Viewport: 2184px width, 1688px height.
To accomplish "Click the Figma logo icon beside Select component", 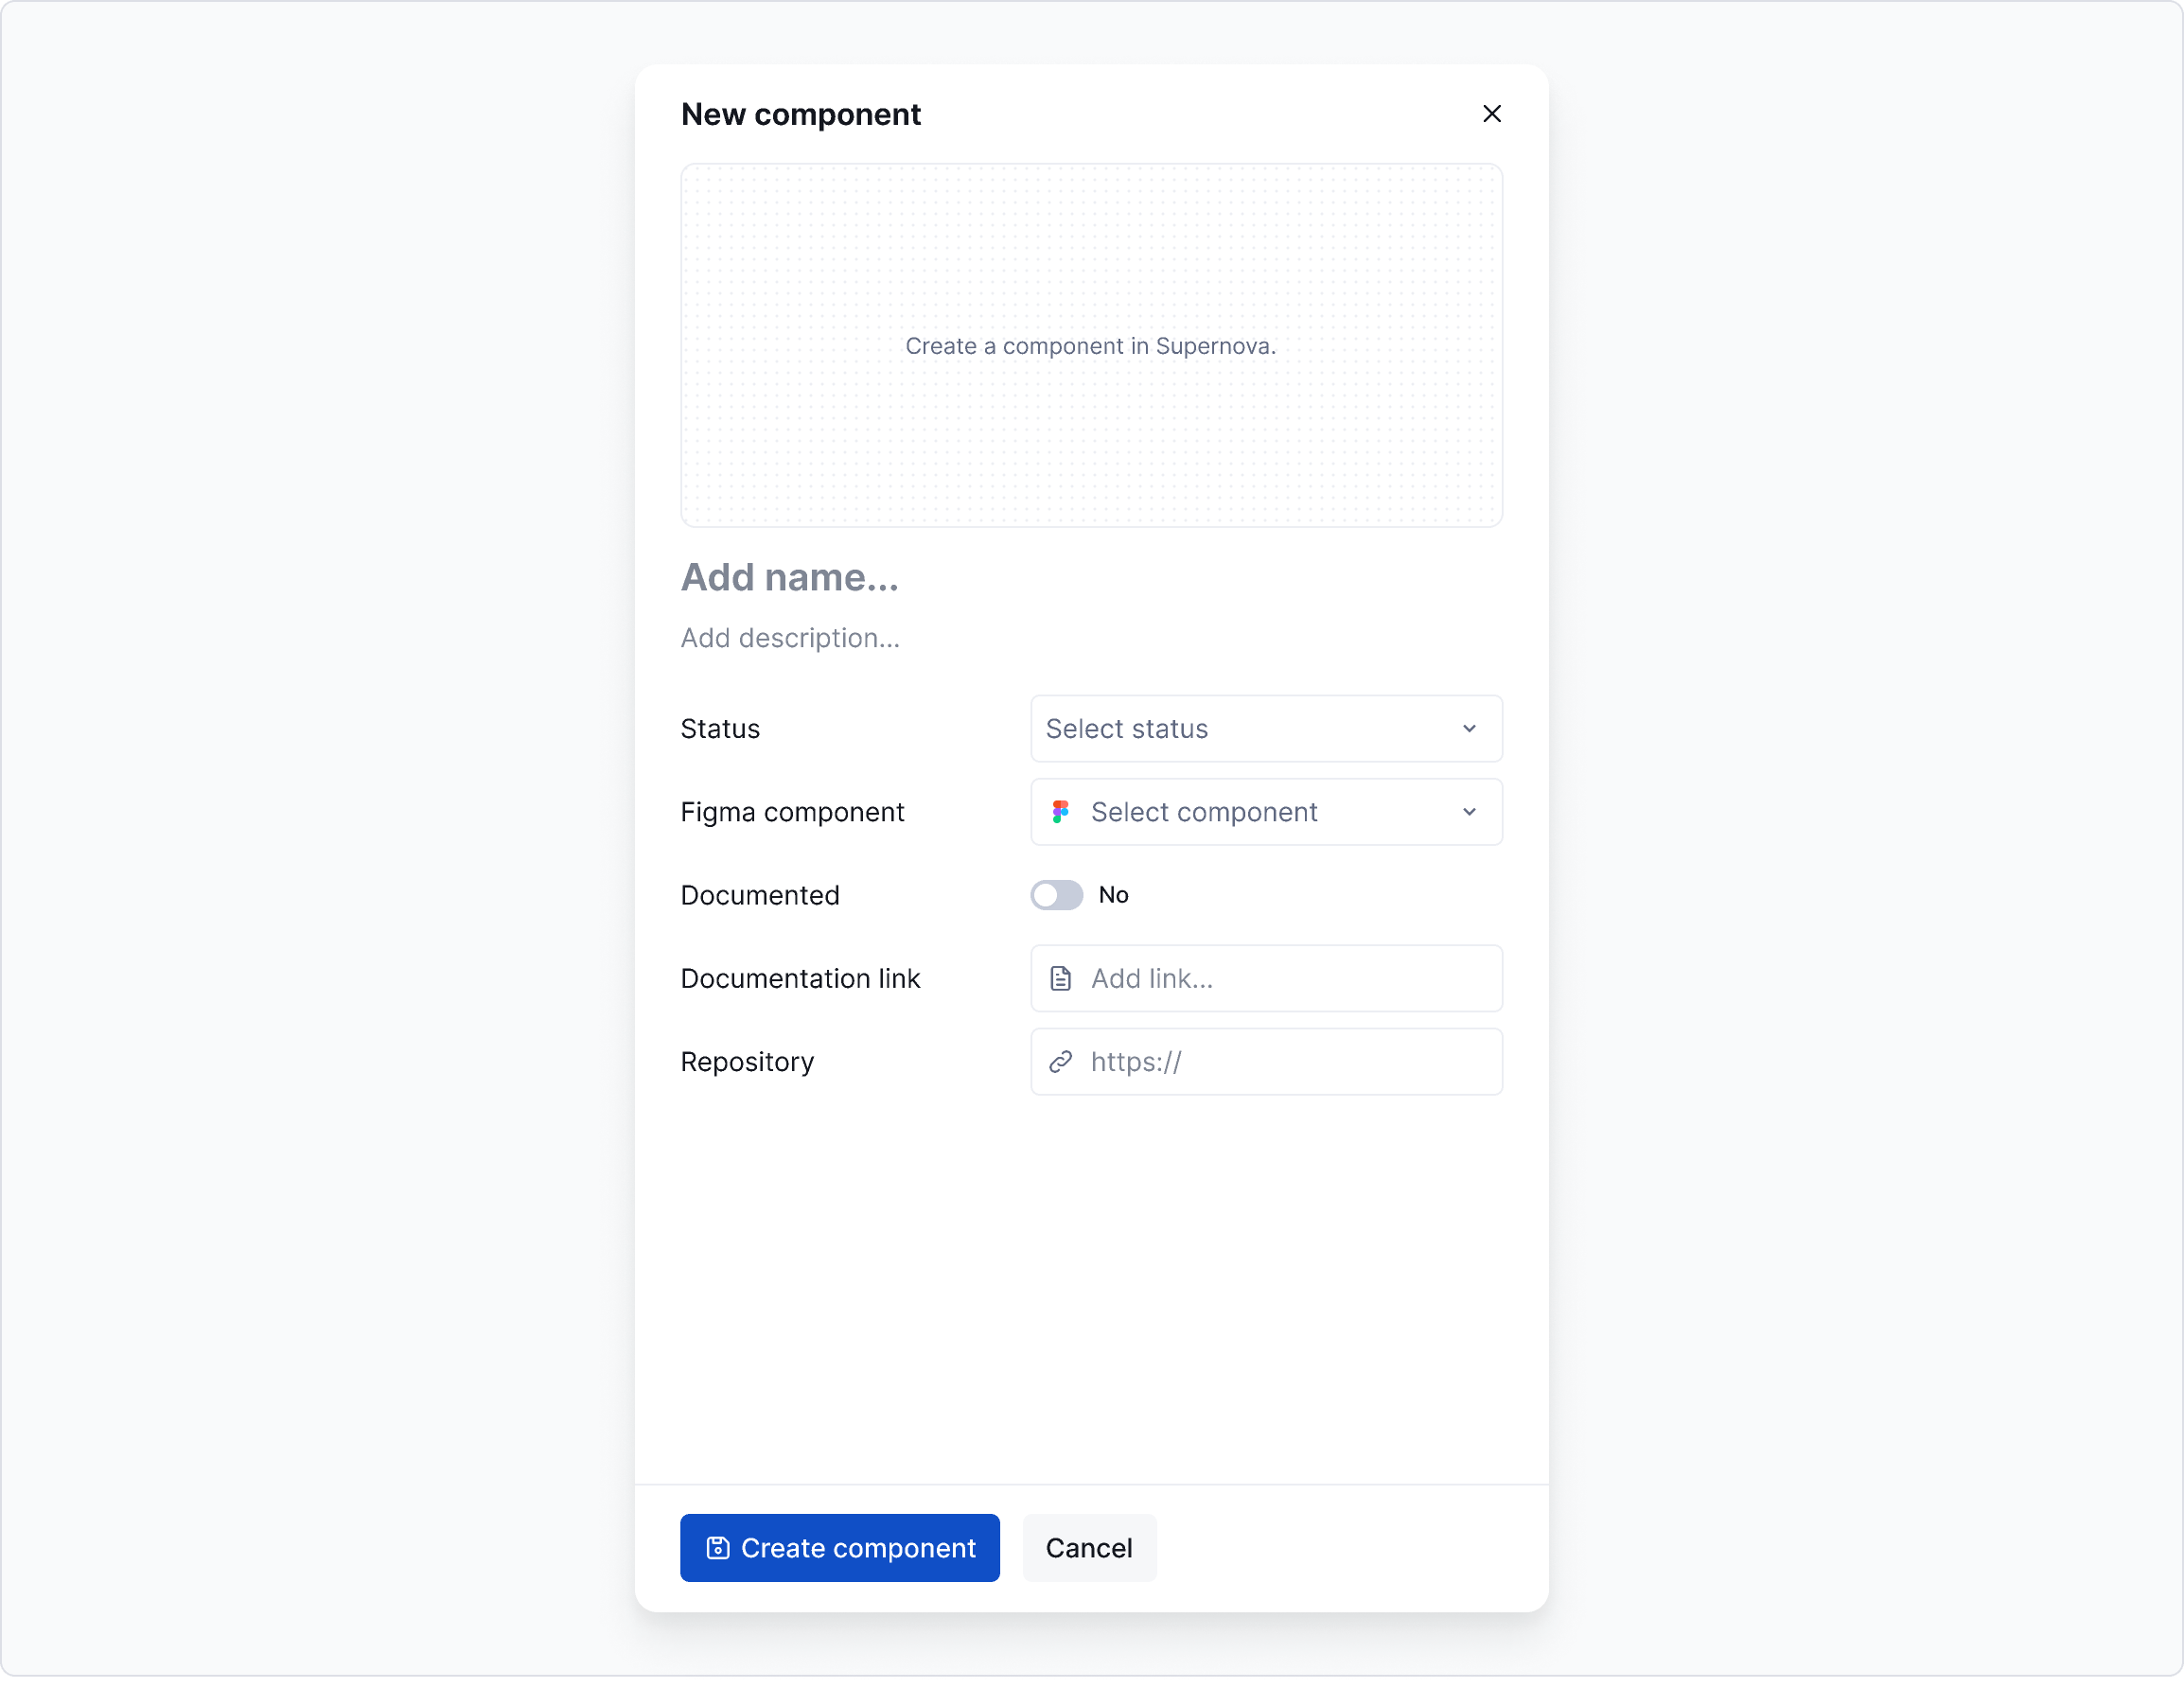I will pyautogui.click(x=1061, y=811).
